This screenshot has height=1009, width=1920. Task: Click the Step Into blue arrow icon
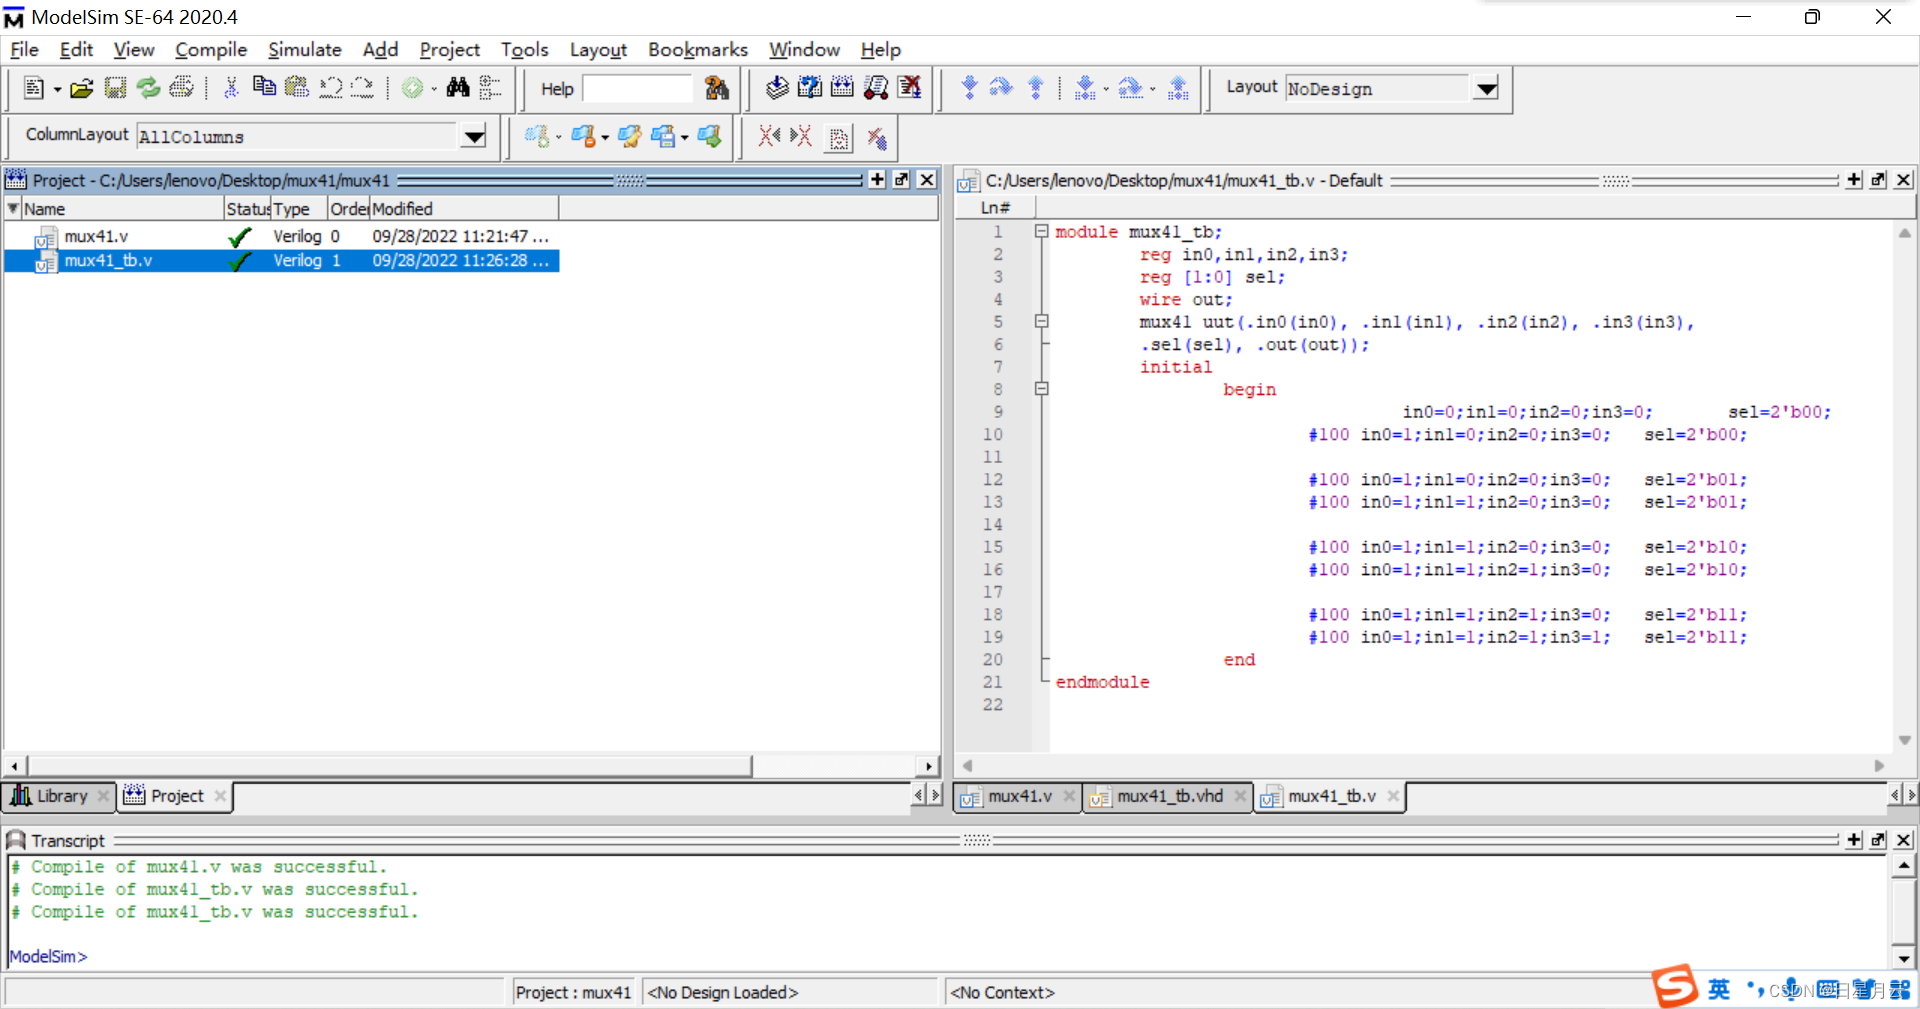[x=969, y=88]
